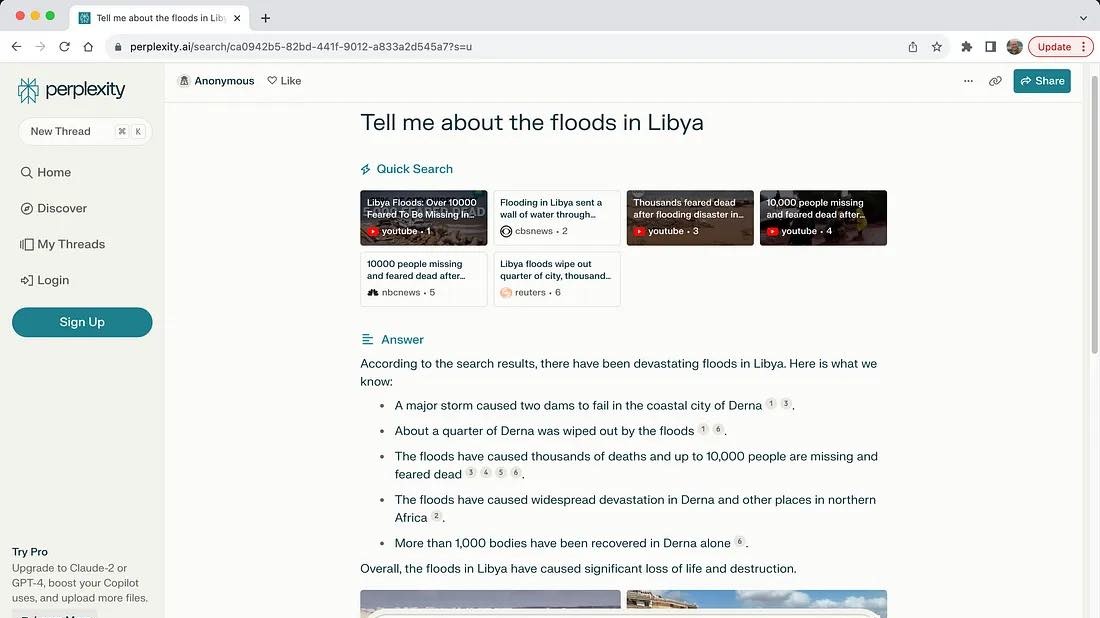Open My Threads in sidebar
The width and height of the screenshot is (1100, 618).
[62, 244]
